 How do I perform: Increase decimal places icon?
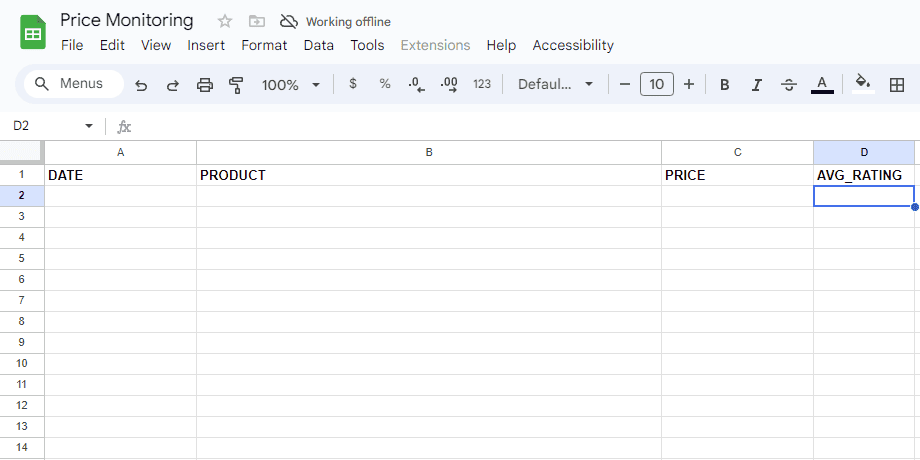[449, 85]
